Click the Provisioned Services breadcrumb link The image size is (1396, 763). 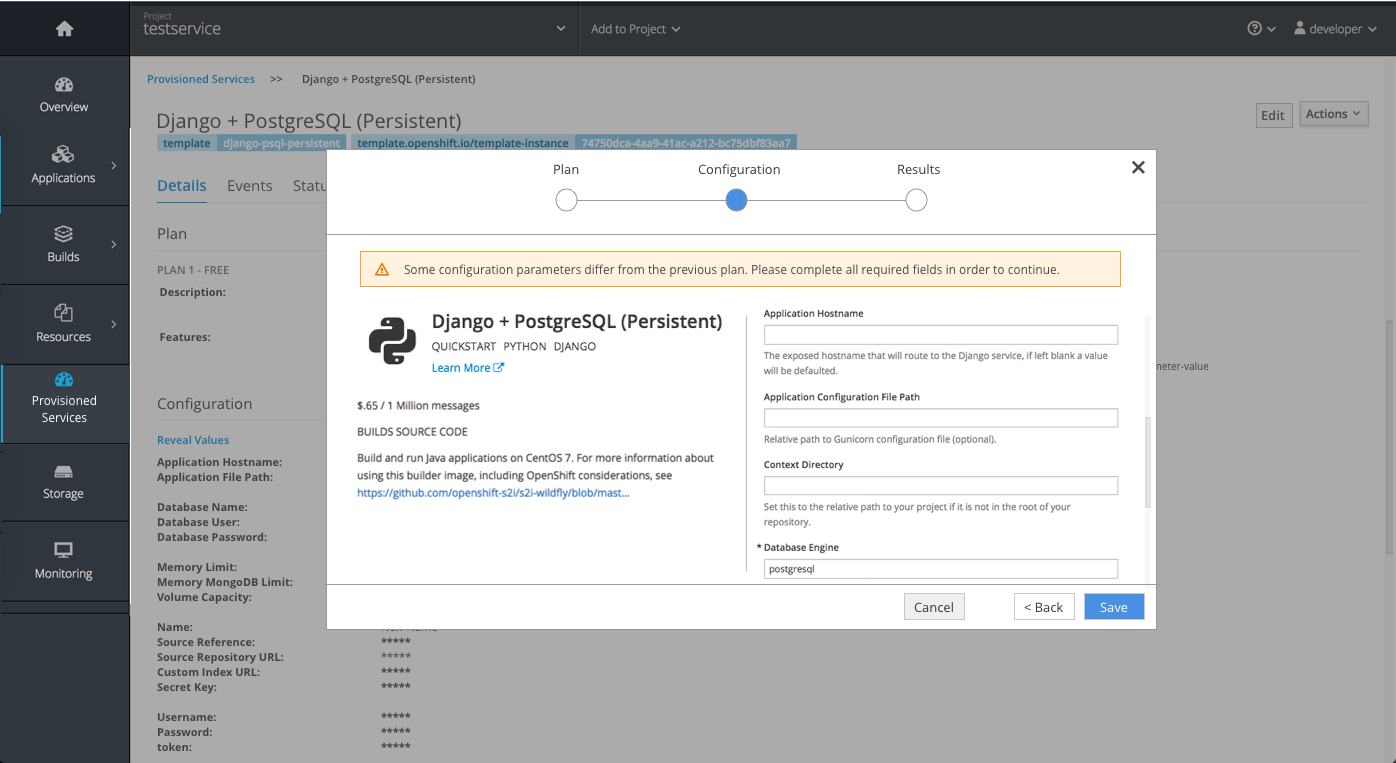(x=201, y=79)
